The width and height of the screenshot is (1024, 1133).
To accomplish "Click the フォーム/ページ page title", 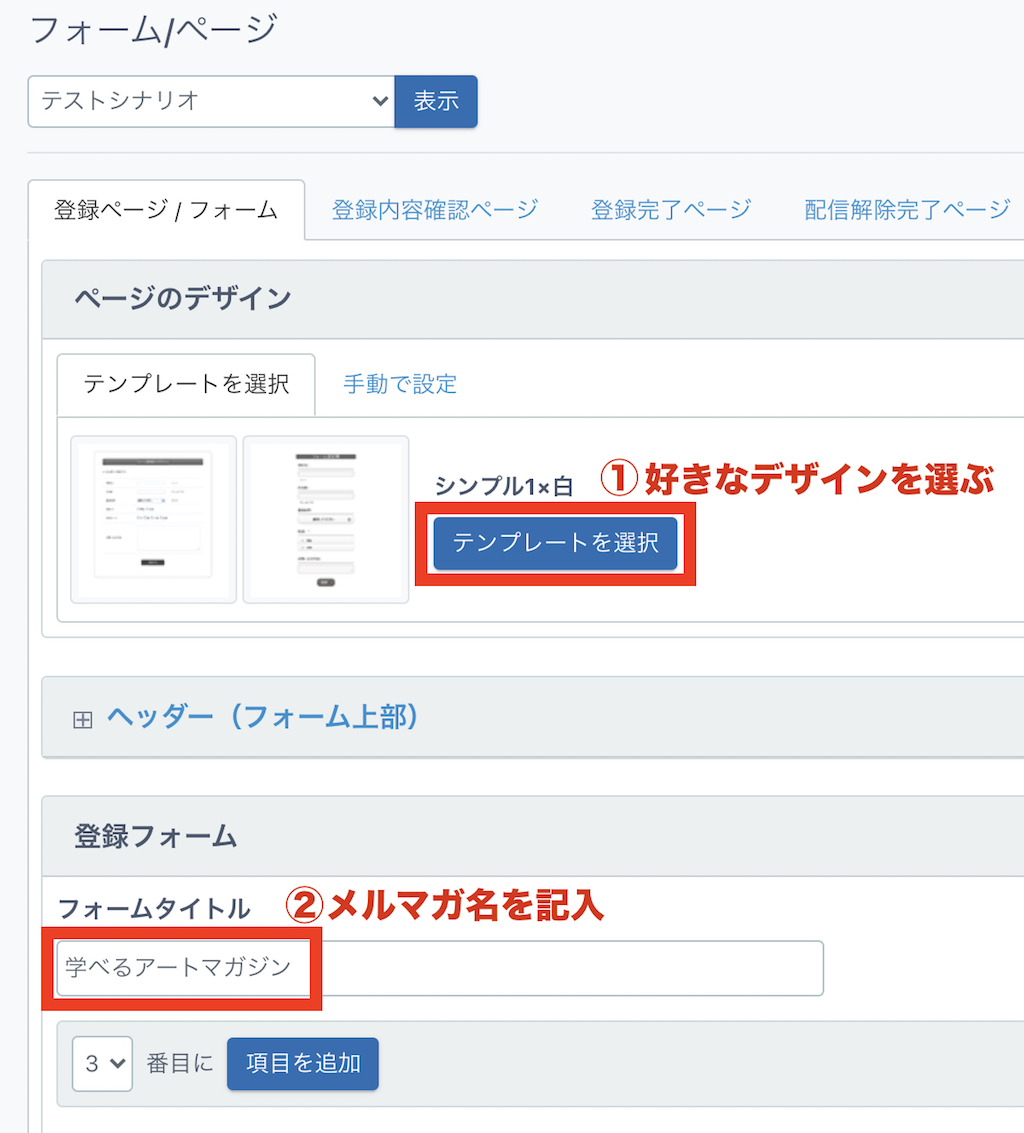I will [x=153, y=30].
